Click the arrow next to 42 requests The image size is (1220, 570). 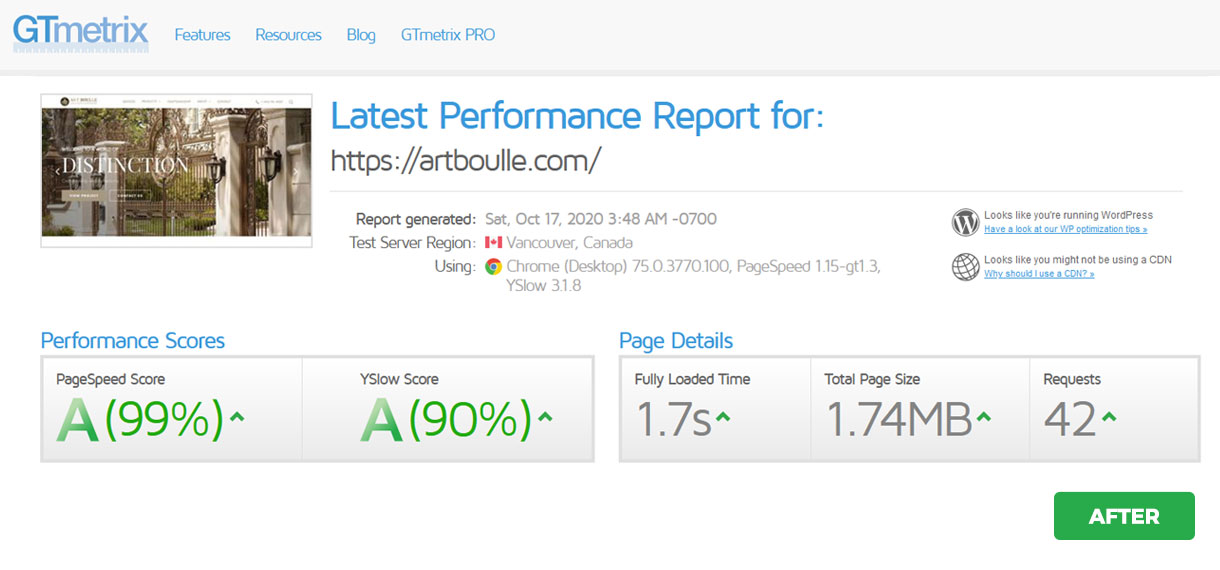tap(1109, 417)
